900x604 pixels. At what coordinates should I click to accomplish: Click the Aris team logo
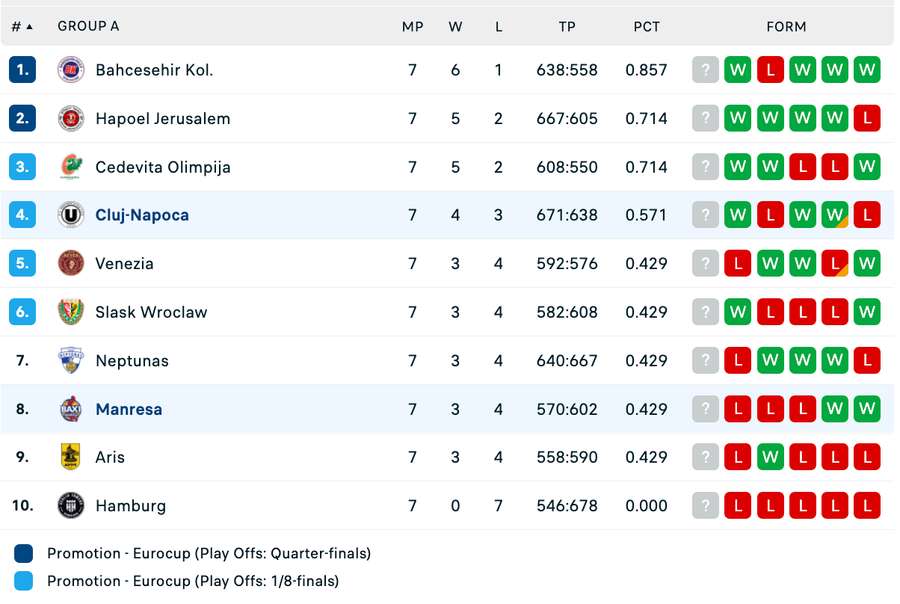point(71,457)
